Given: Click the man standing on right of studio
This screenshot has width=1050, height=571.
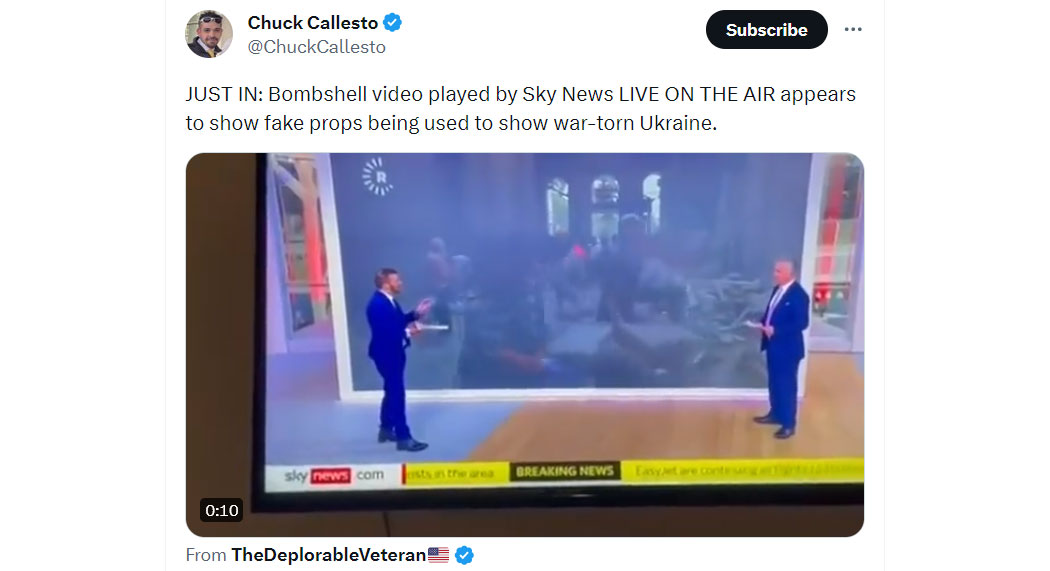Looking at the screenshot, I should point(781,348).
